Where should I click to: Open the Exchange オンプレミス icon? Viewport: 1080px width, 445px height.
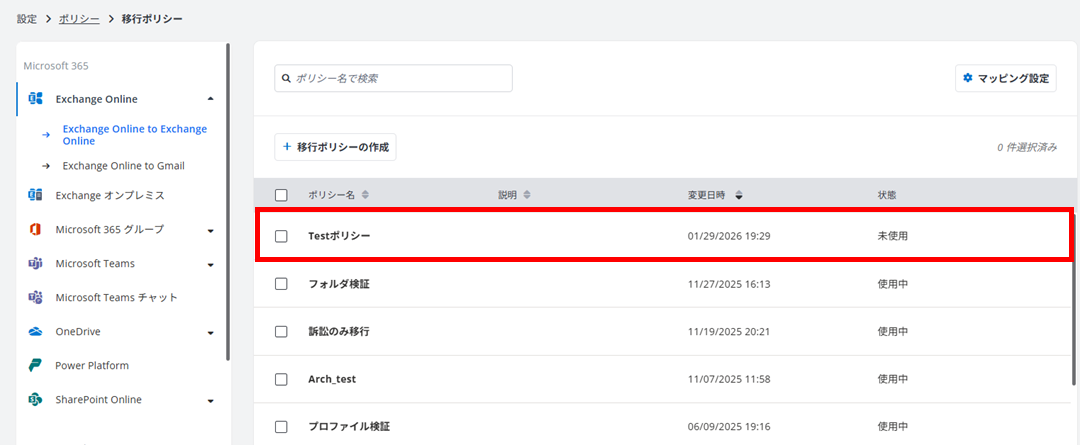tap(35, 195)
